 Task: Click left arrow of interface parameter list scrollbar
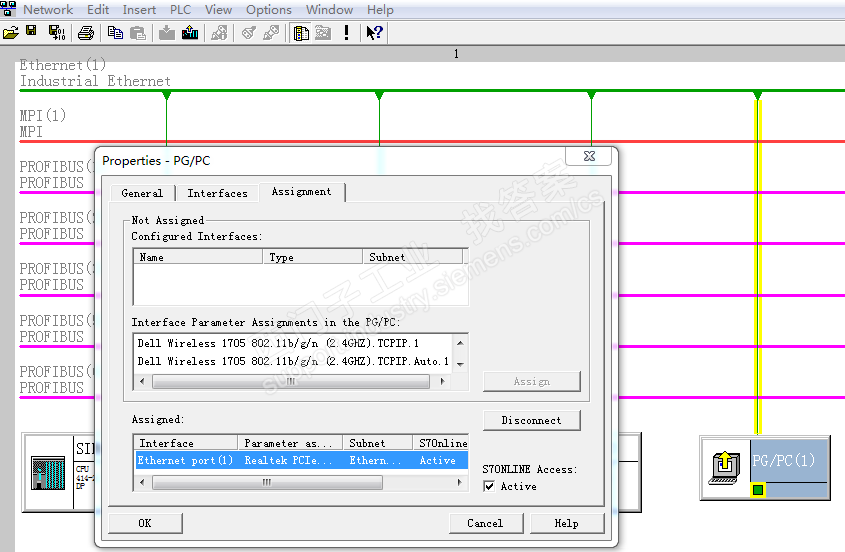click(142, 382)
